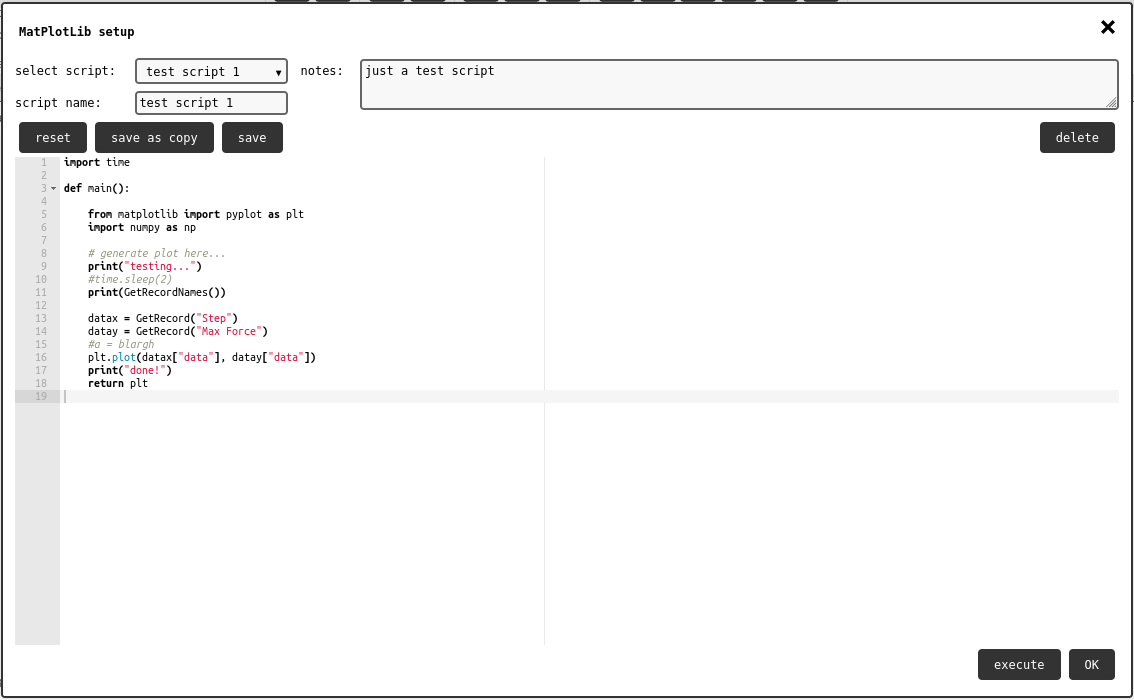
Task: Click the script name input field
Action: coord(211,103)
